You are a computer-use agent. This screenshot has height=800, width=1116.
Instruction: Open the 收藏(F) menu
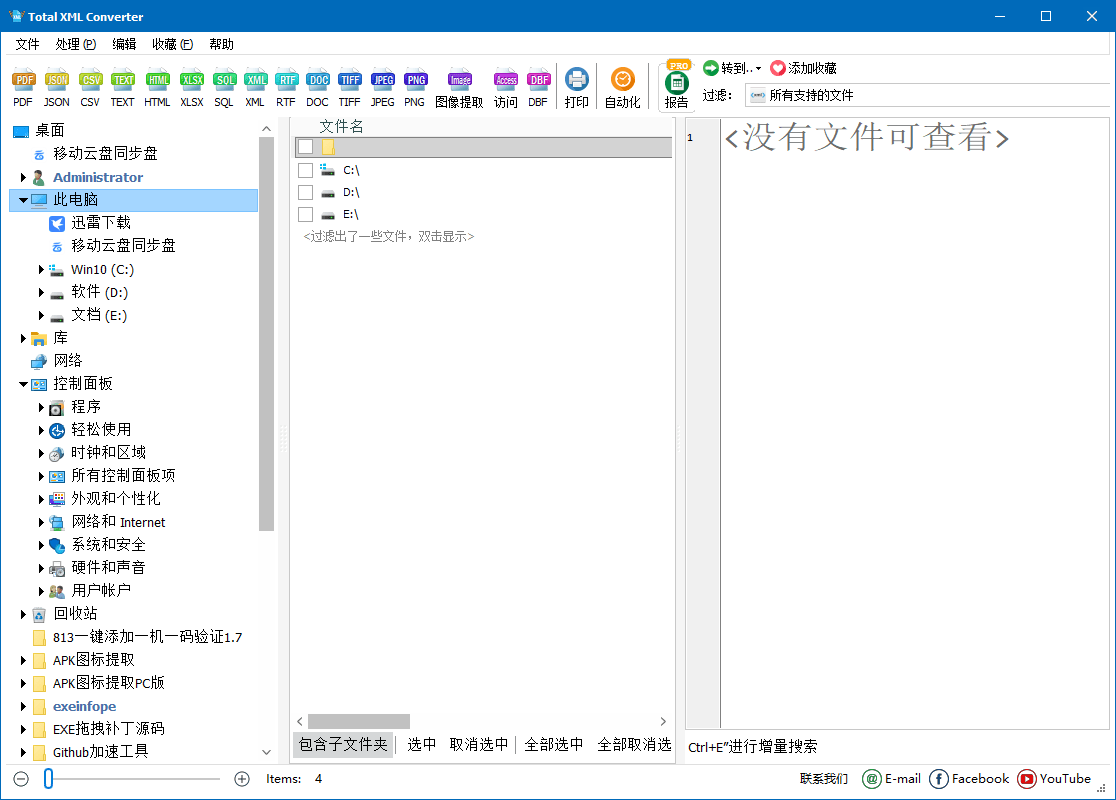(172, 44)
